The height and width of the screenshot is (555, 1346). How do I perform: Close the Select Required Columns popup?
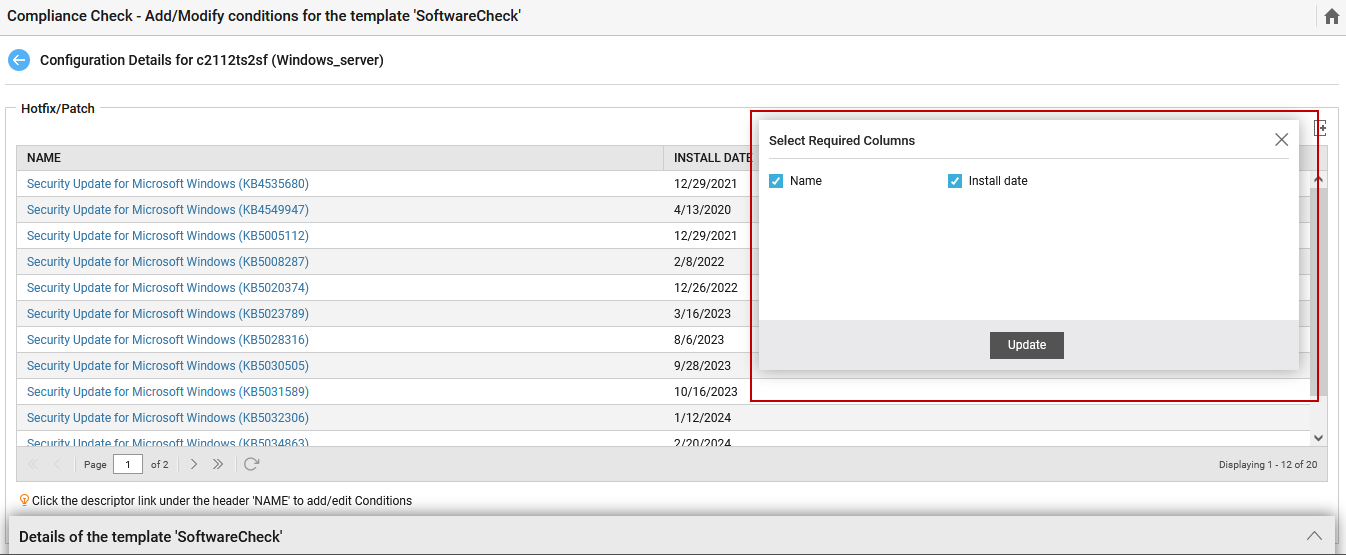coord(1281,140)
